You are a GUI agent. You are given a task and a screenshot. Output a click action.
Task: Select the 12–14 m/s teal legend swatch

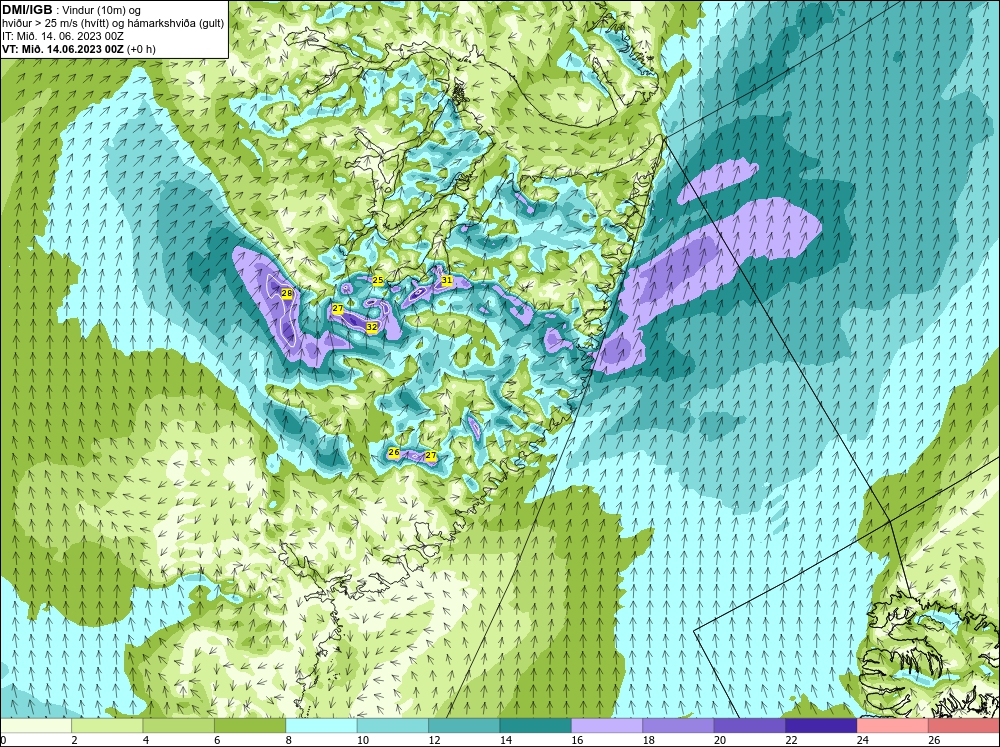point(464,726)
